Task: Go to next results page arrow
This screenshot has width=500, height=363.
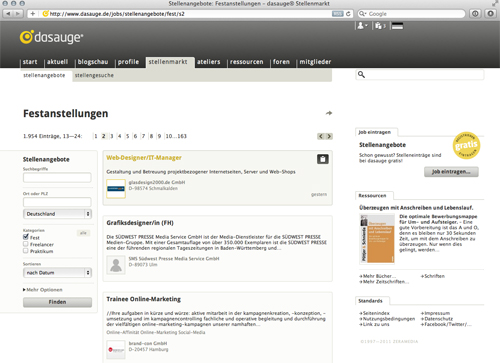Action: click(329, 136)
